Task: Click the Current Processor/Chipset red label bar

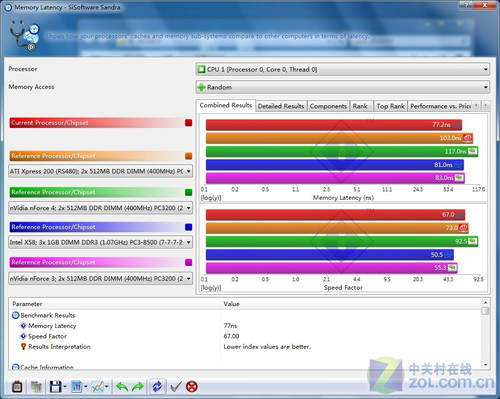Action: point(96,123)
